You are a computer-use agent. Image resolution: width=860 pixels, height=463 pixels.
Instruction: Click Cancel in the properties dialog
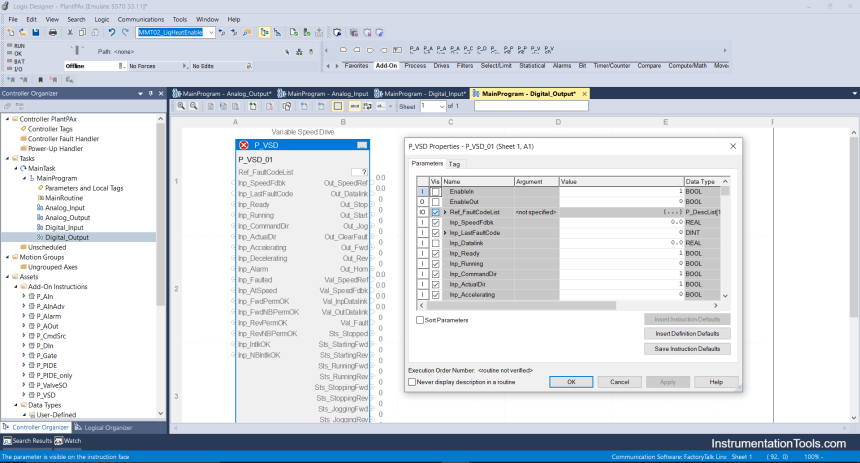[619, 382]
